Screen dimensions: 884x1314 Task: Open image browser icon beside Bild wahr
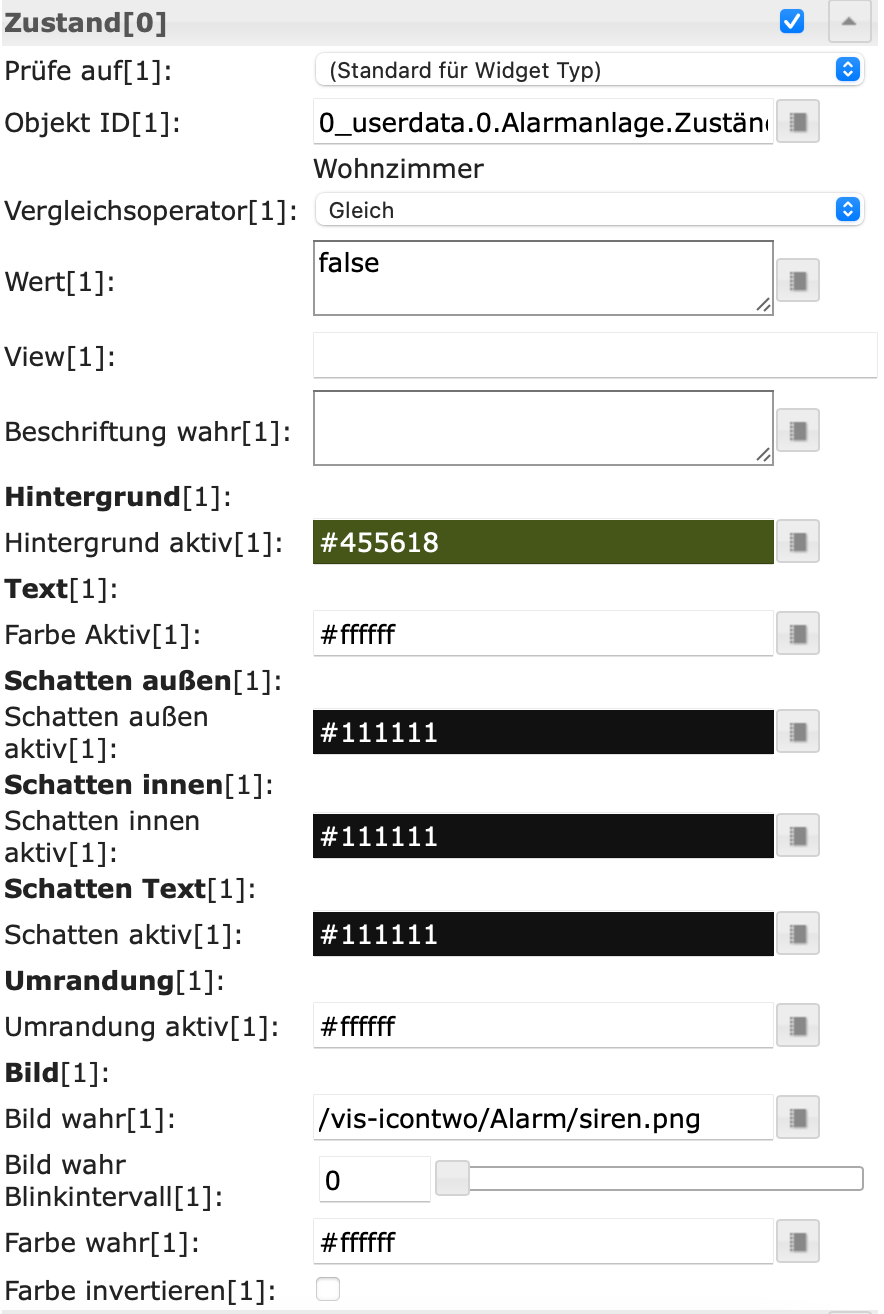pos(797,1117)
